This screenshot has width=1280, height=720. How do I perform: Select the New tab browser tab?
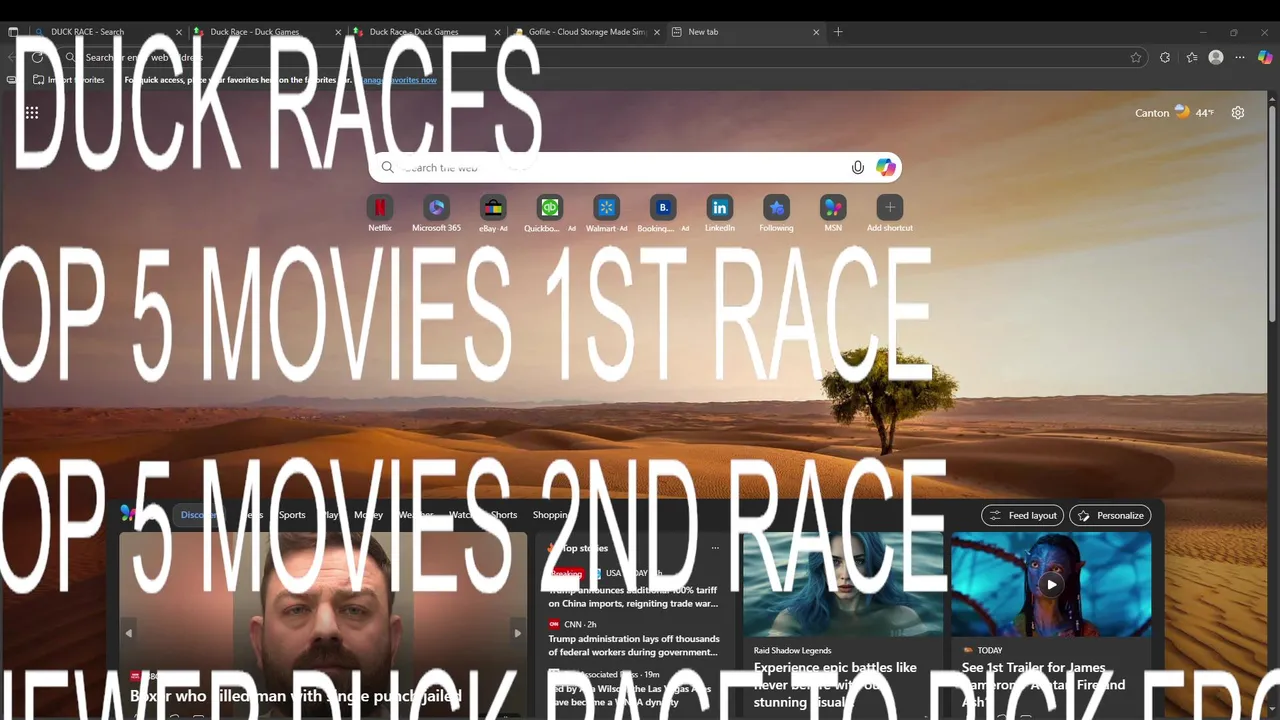(x=746, y=32)
